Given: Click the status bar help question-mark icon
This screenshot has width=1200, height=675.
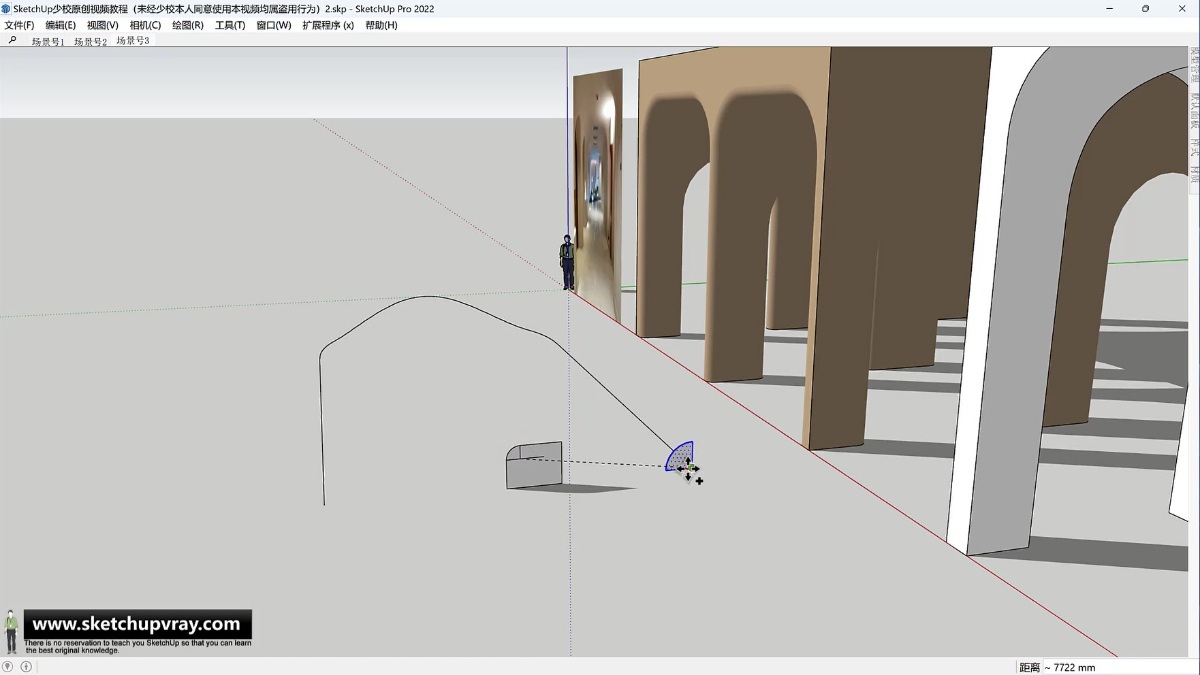Looking at the screenshot, I should 8,666.
